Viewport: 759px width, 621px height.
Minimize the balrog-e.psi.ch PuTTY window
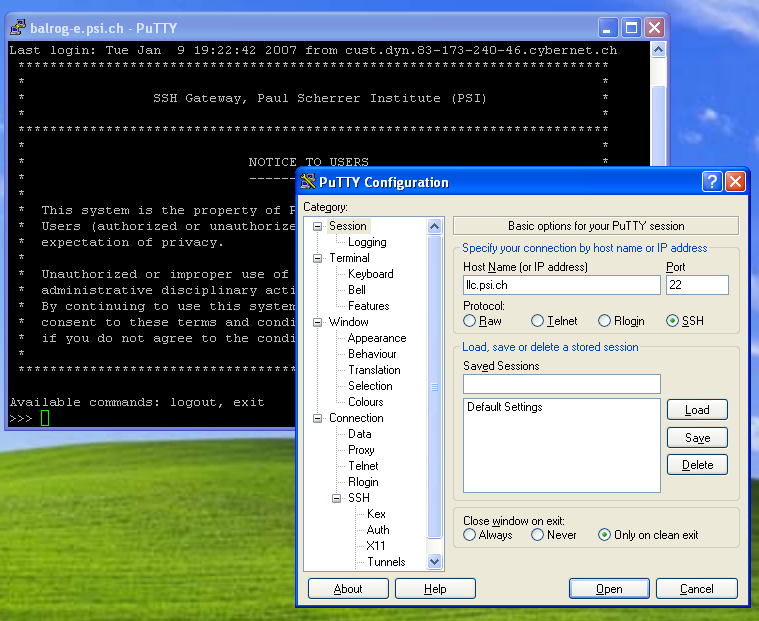[x=607, y=28]
